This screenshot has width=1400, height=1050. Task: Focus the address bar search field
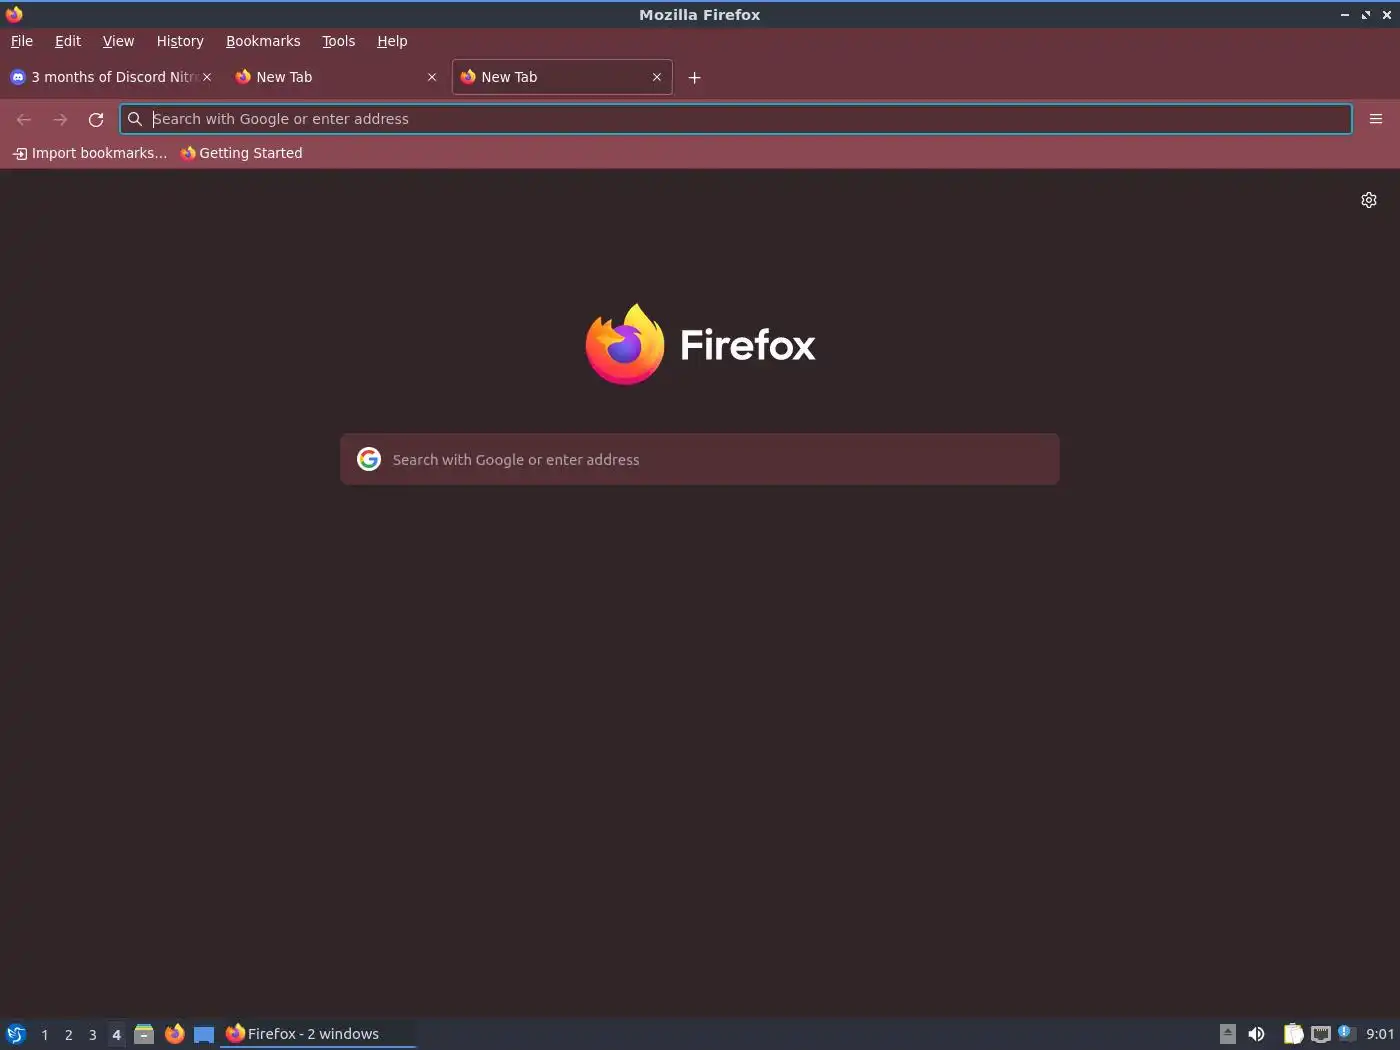coord(736,119)
